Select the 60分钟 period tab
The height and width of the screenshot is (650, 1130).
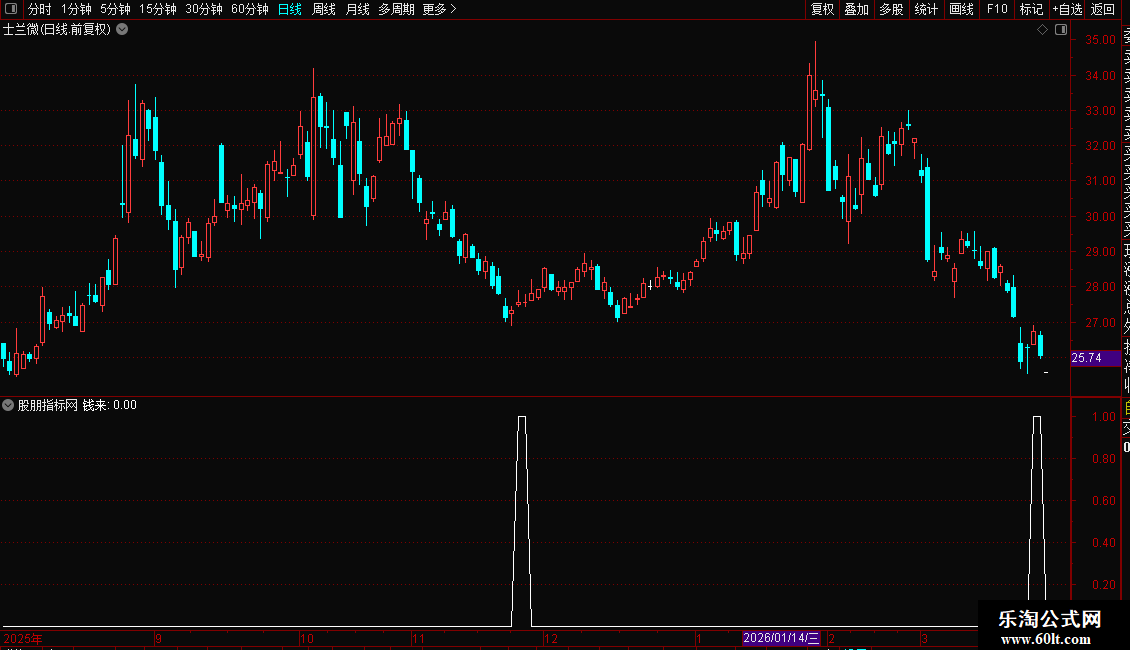[249, 9]
